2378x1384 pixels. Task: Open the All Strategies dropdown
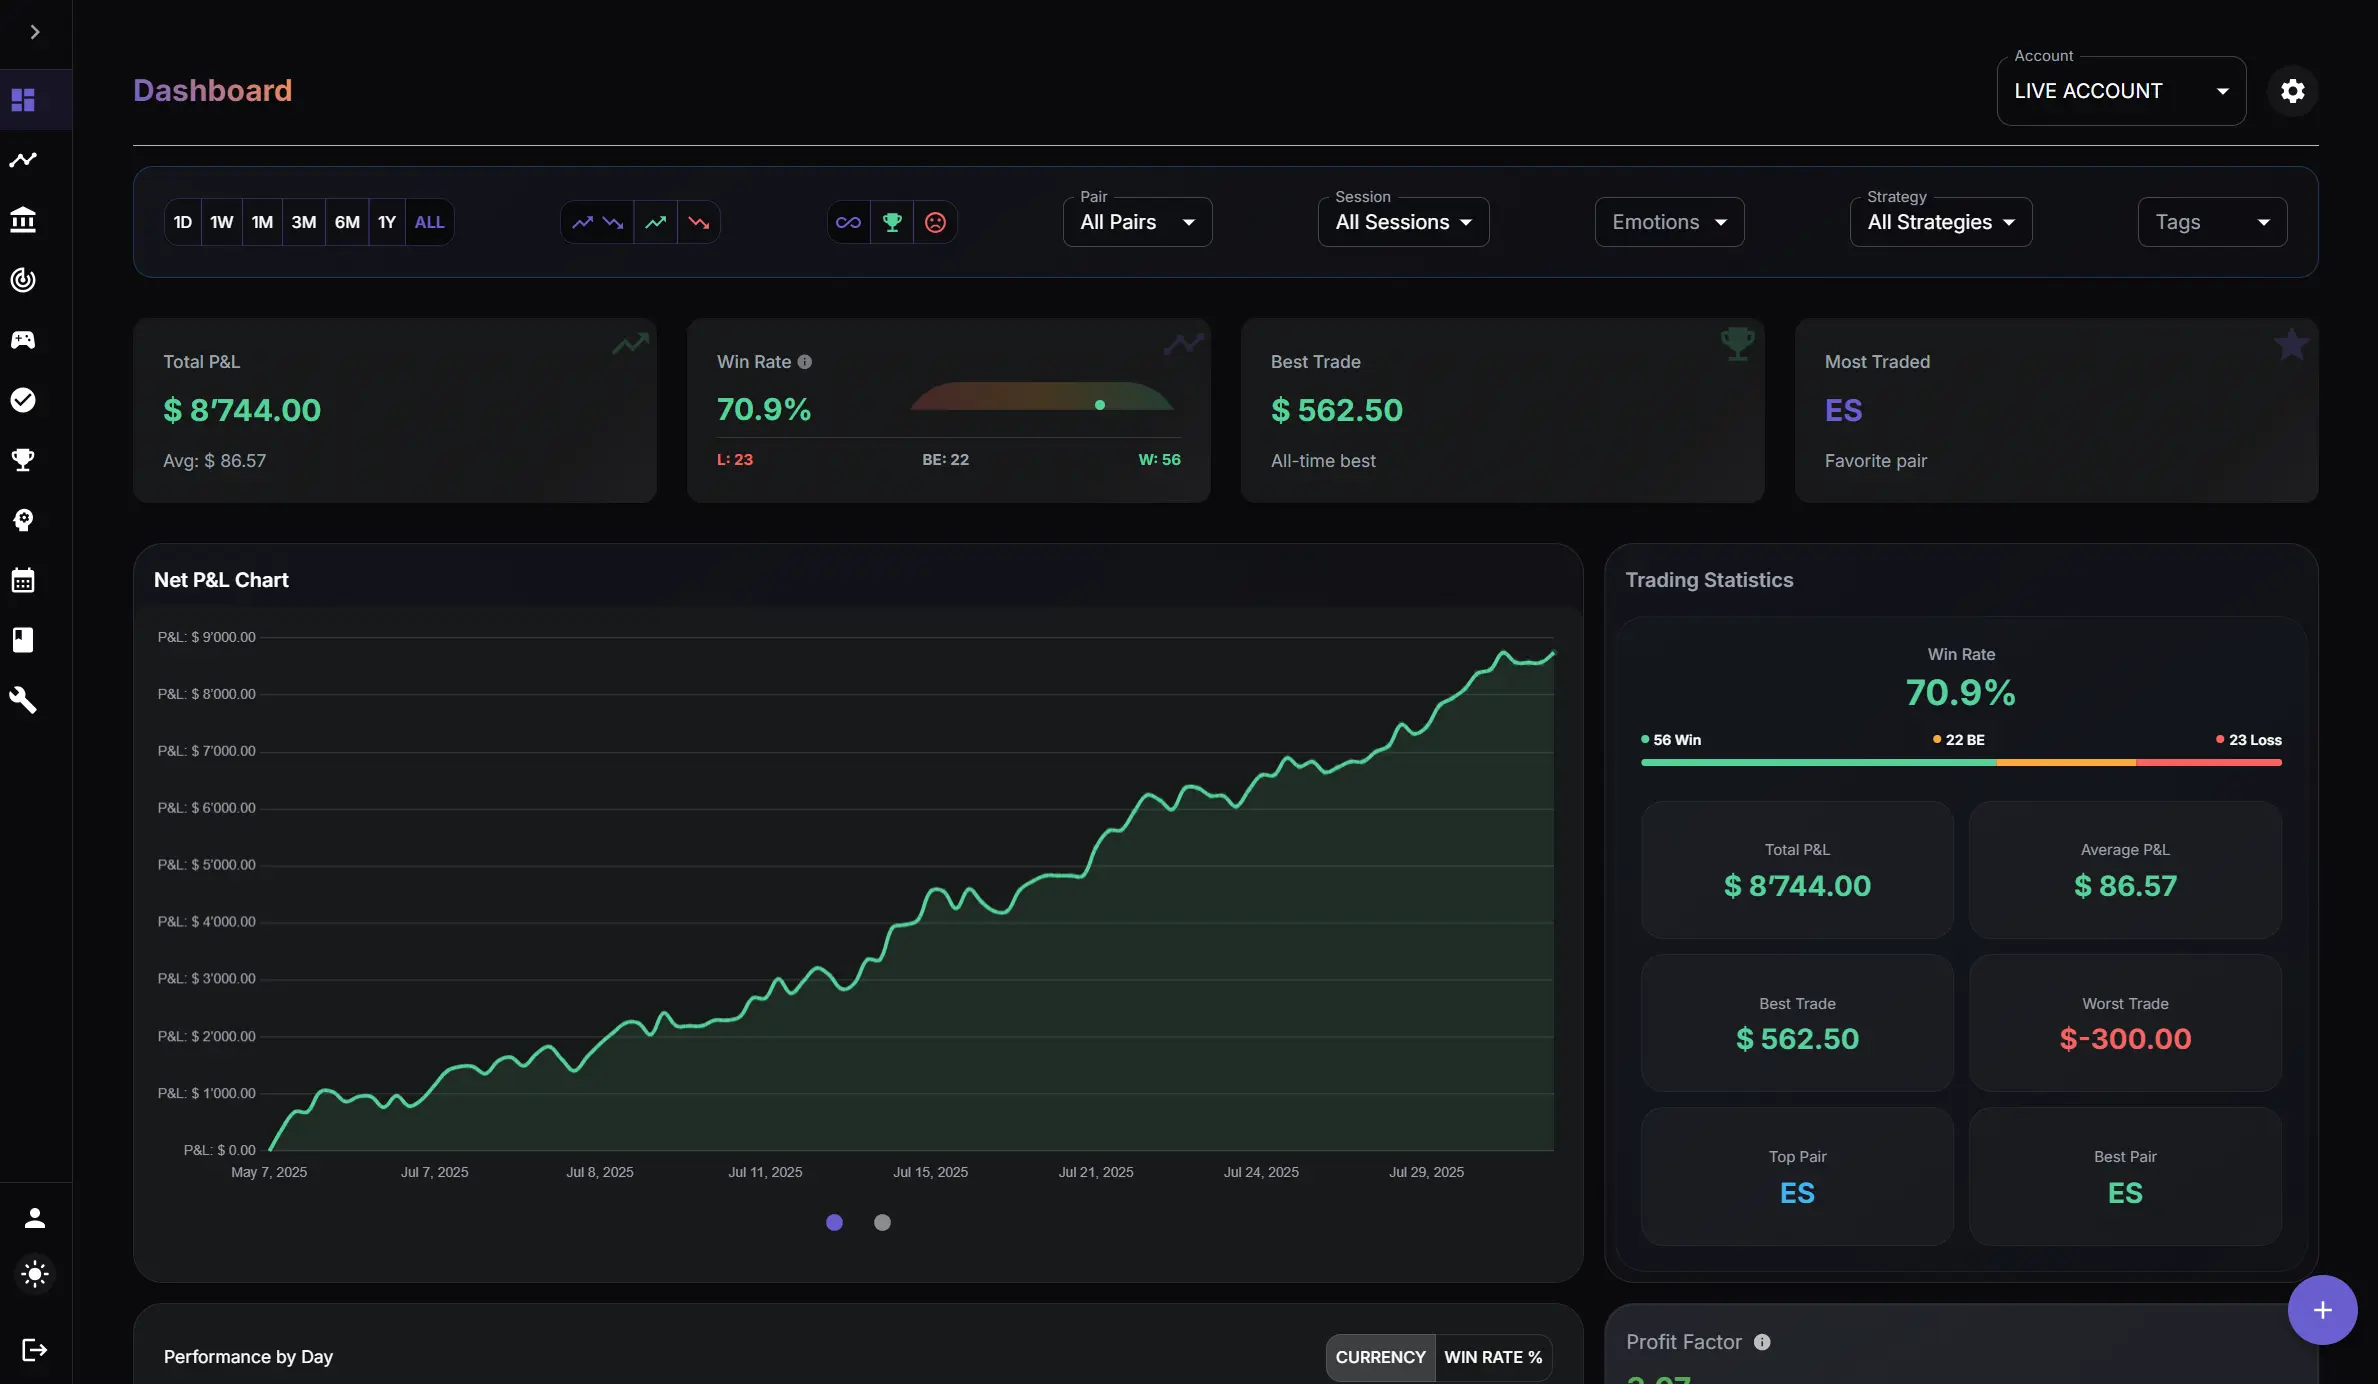point(1941,221)
